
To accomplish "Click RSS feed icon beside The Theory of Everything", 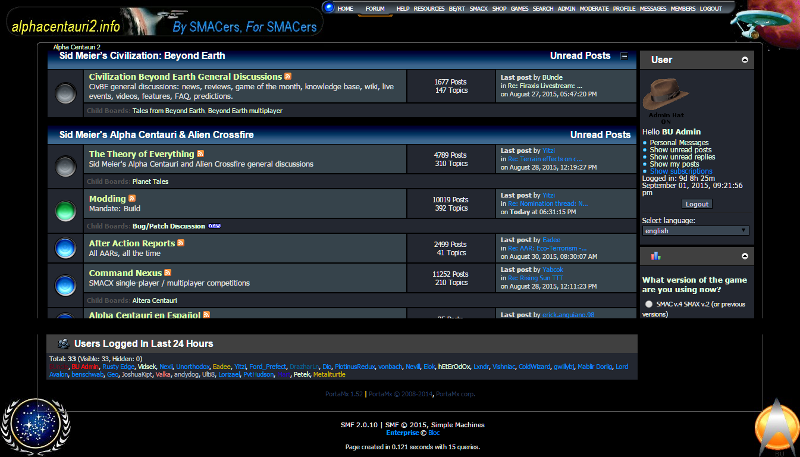I will (x=200, y=154).
